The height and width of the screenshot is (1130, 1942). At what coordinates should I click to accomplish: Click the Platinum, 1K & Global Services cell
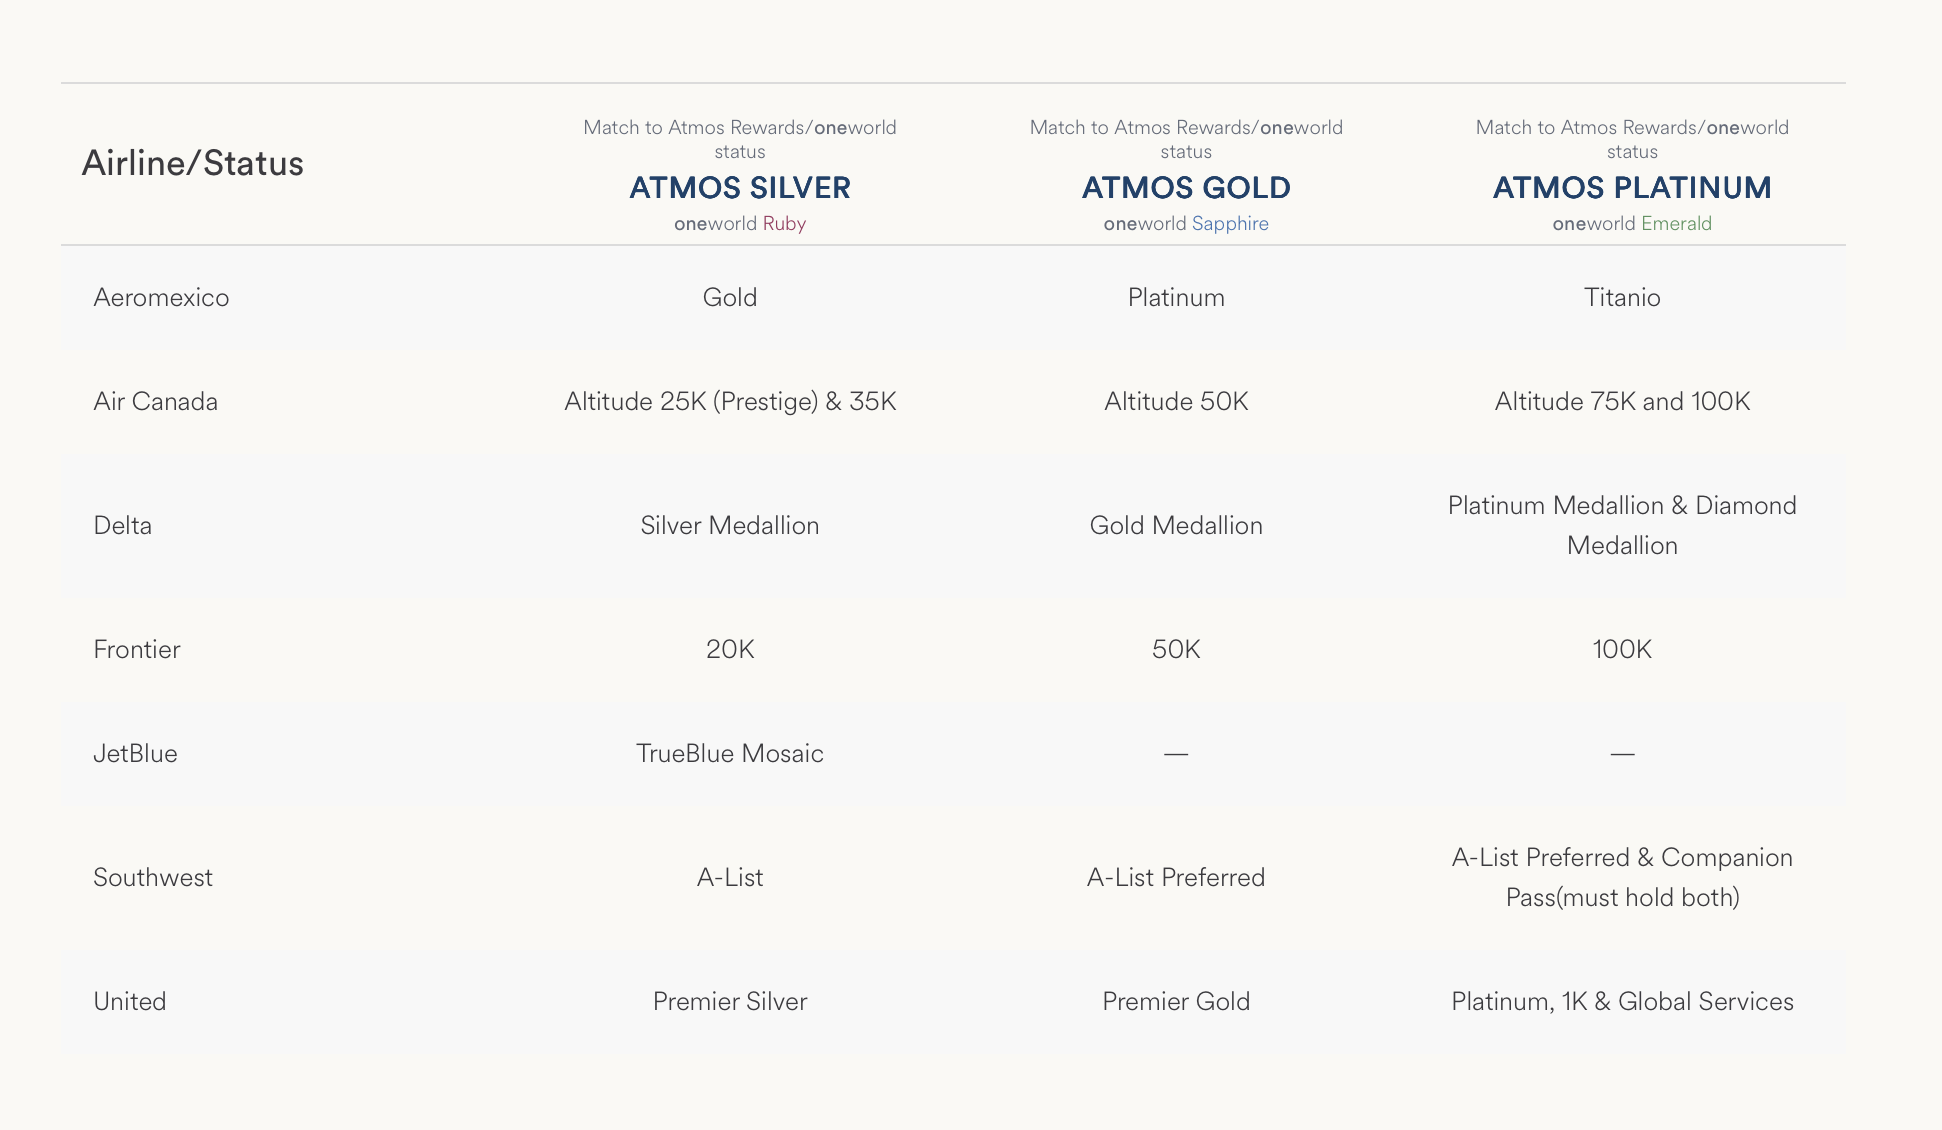(x=1621, y=1001)
